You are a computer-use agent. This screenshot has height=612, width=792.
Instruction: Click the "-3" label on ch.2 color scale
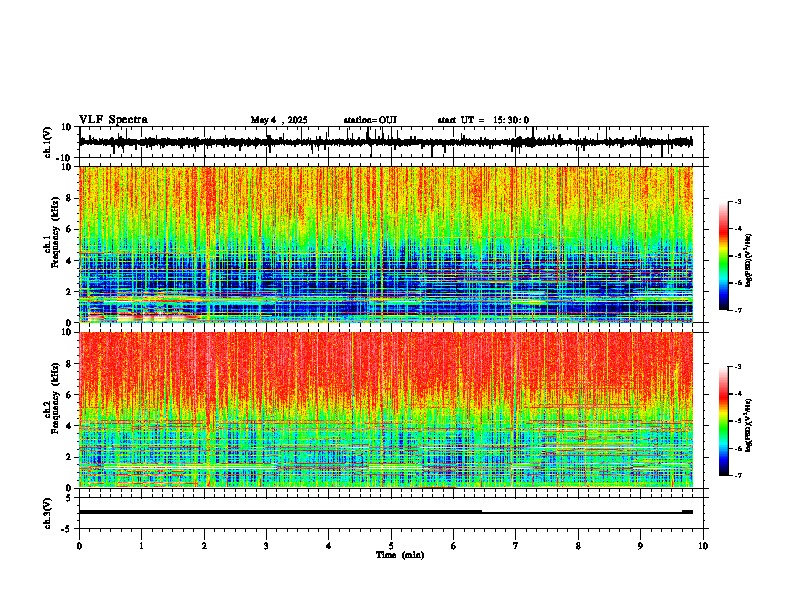[737, 367]
